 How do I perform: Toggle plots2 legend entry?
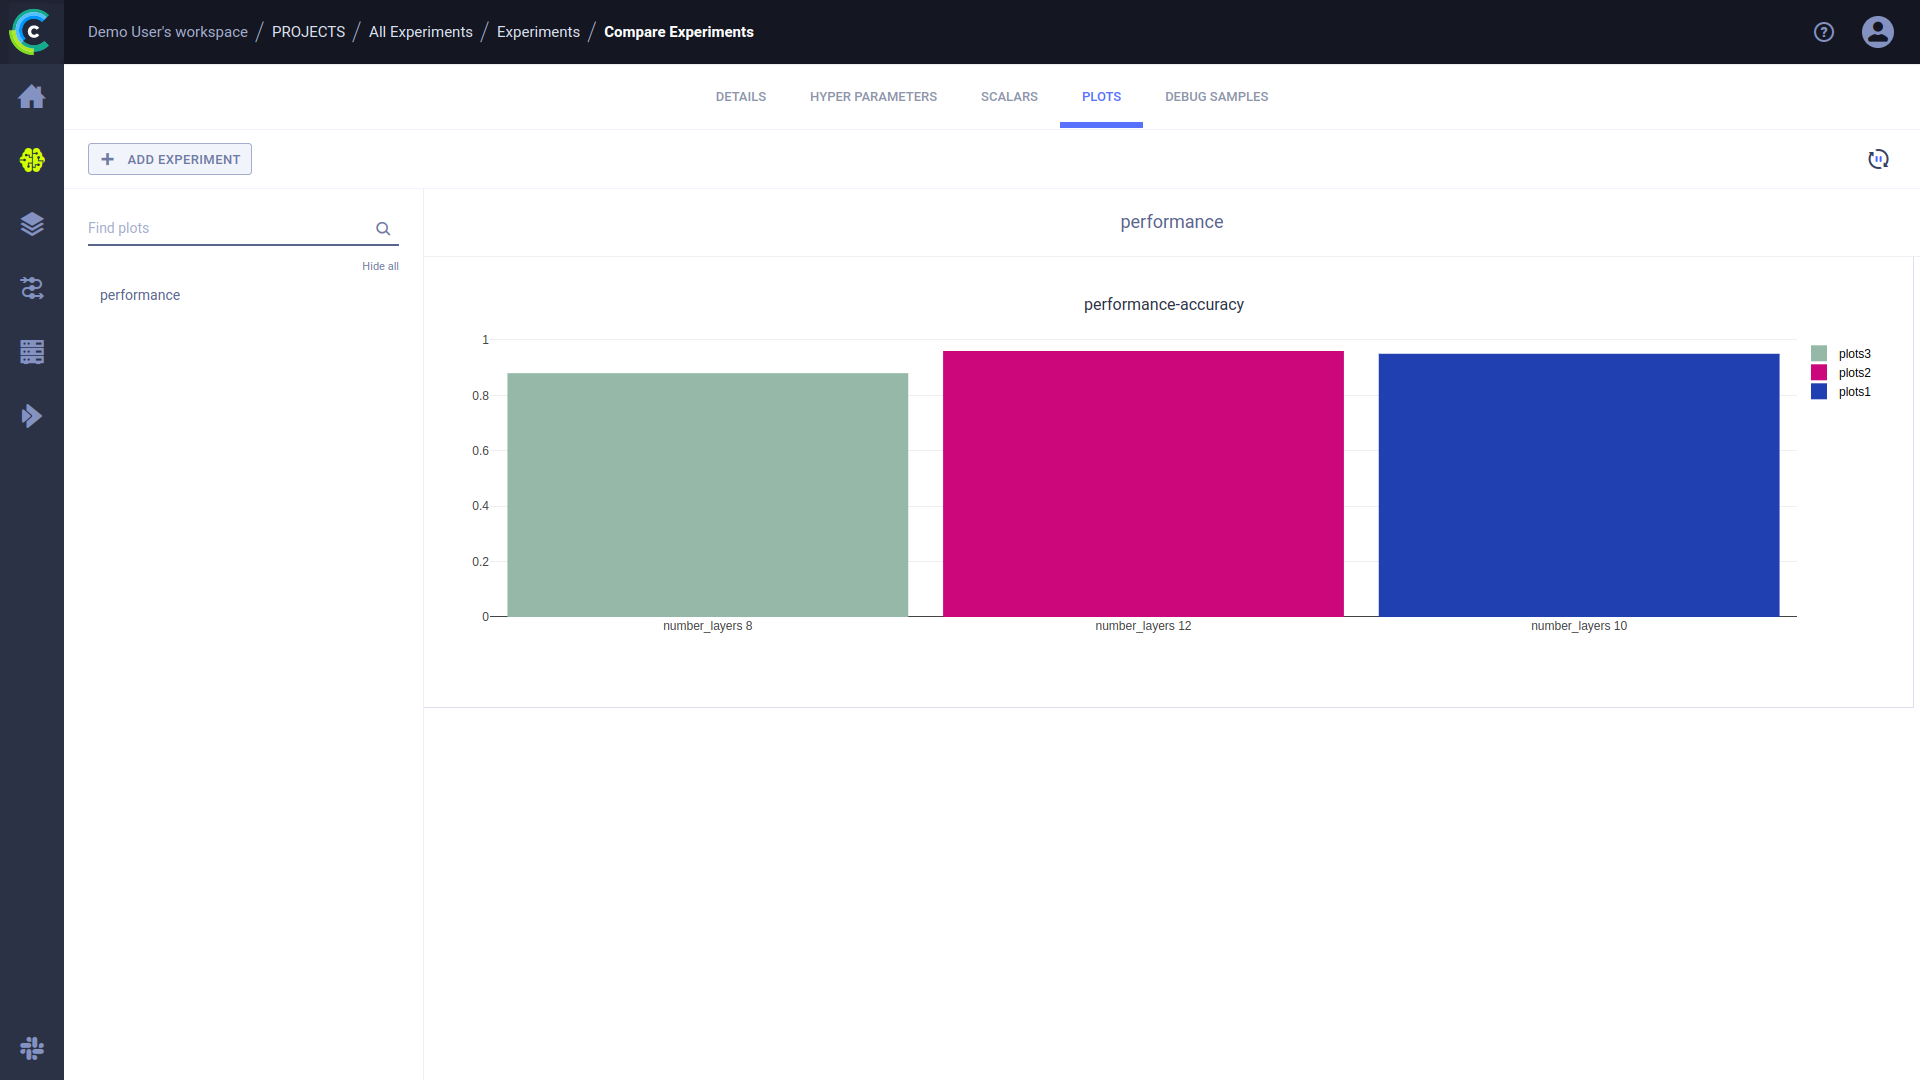pos(1853,373)
